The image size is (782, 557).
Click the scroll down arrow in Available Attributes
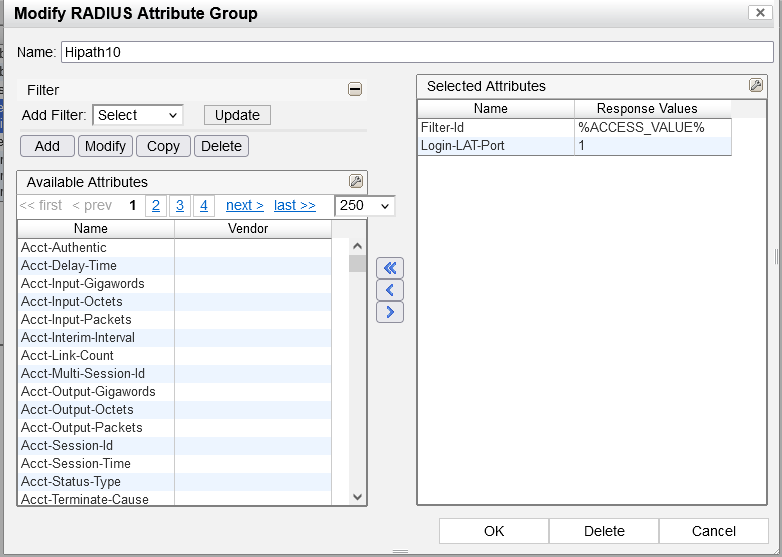(x=357, y=496)
